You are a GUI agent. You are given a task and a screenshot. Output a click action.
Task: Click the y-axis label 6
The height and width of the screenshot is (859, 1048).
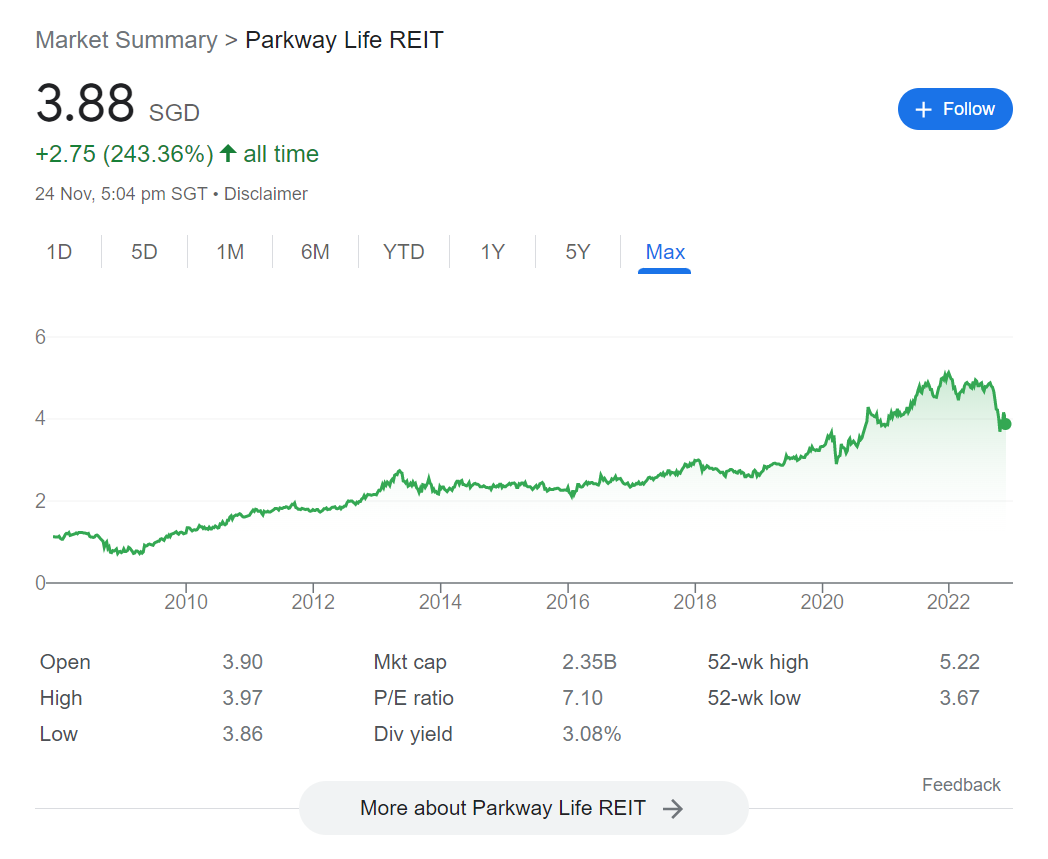point(41,337)
